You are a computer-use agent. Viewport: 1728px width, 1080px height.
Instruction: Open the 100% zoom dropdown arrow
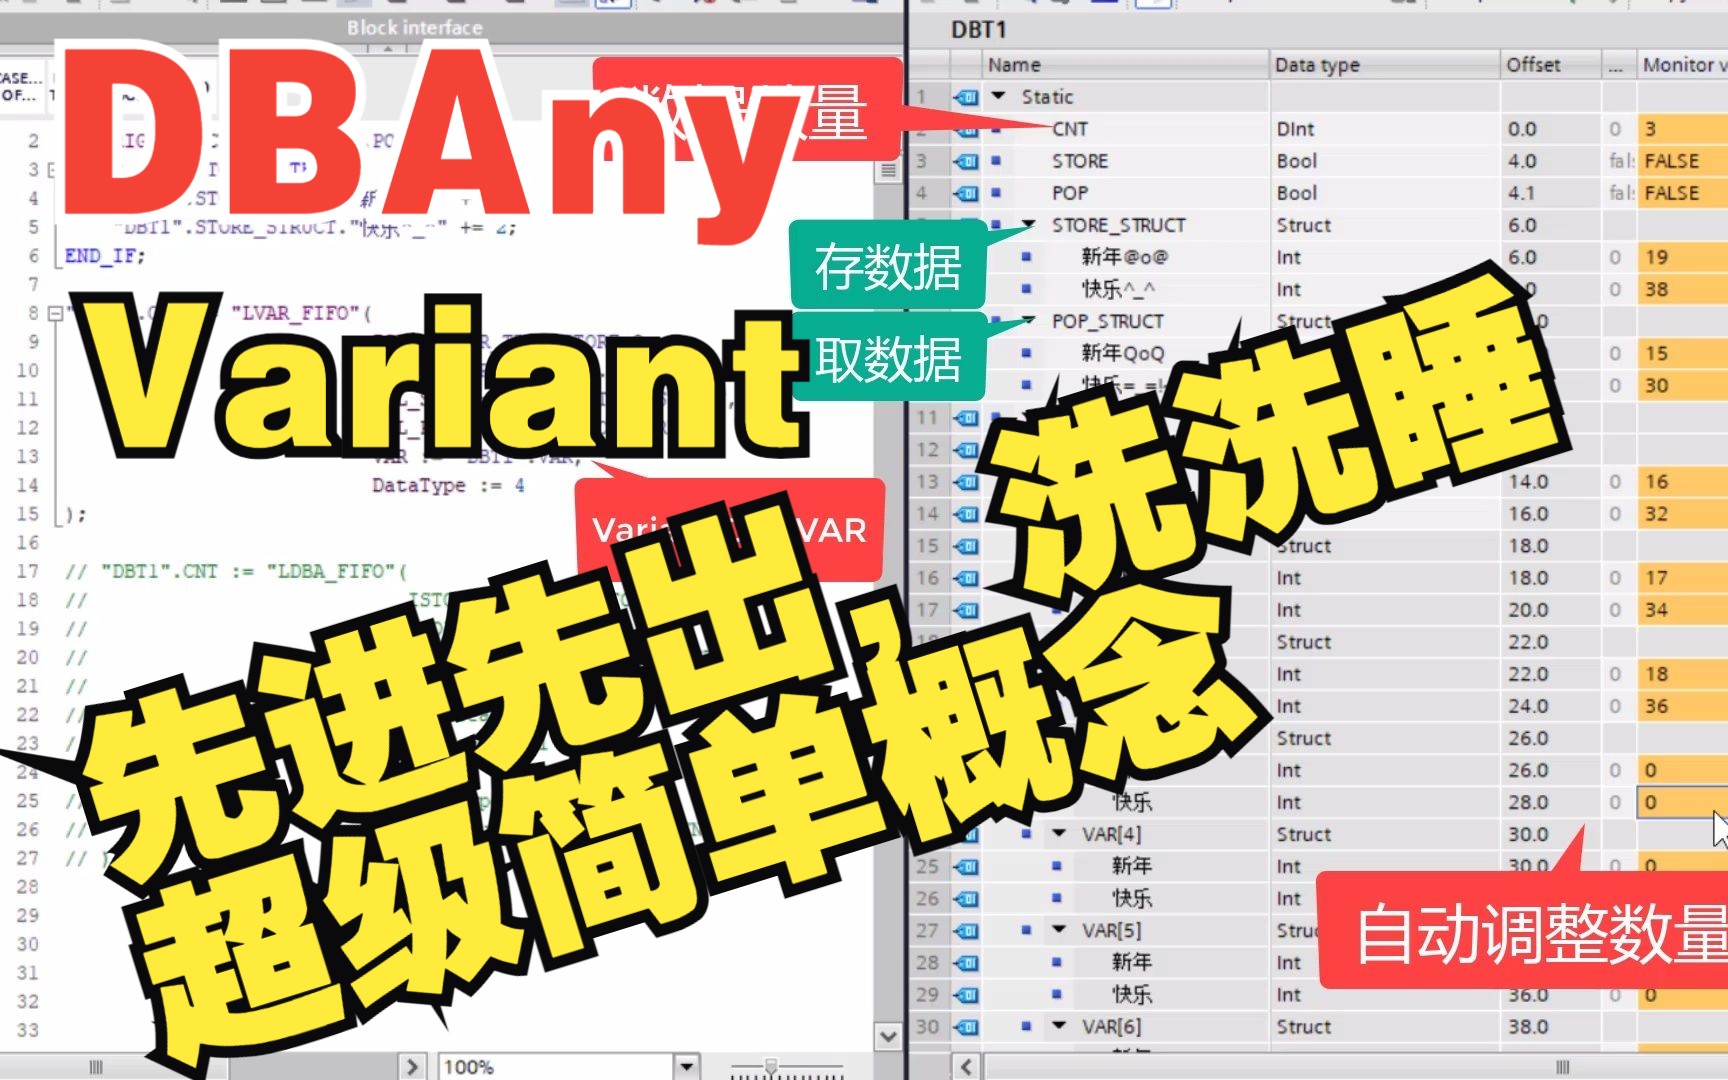pos(686,1067)
